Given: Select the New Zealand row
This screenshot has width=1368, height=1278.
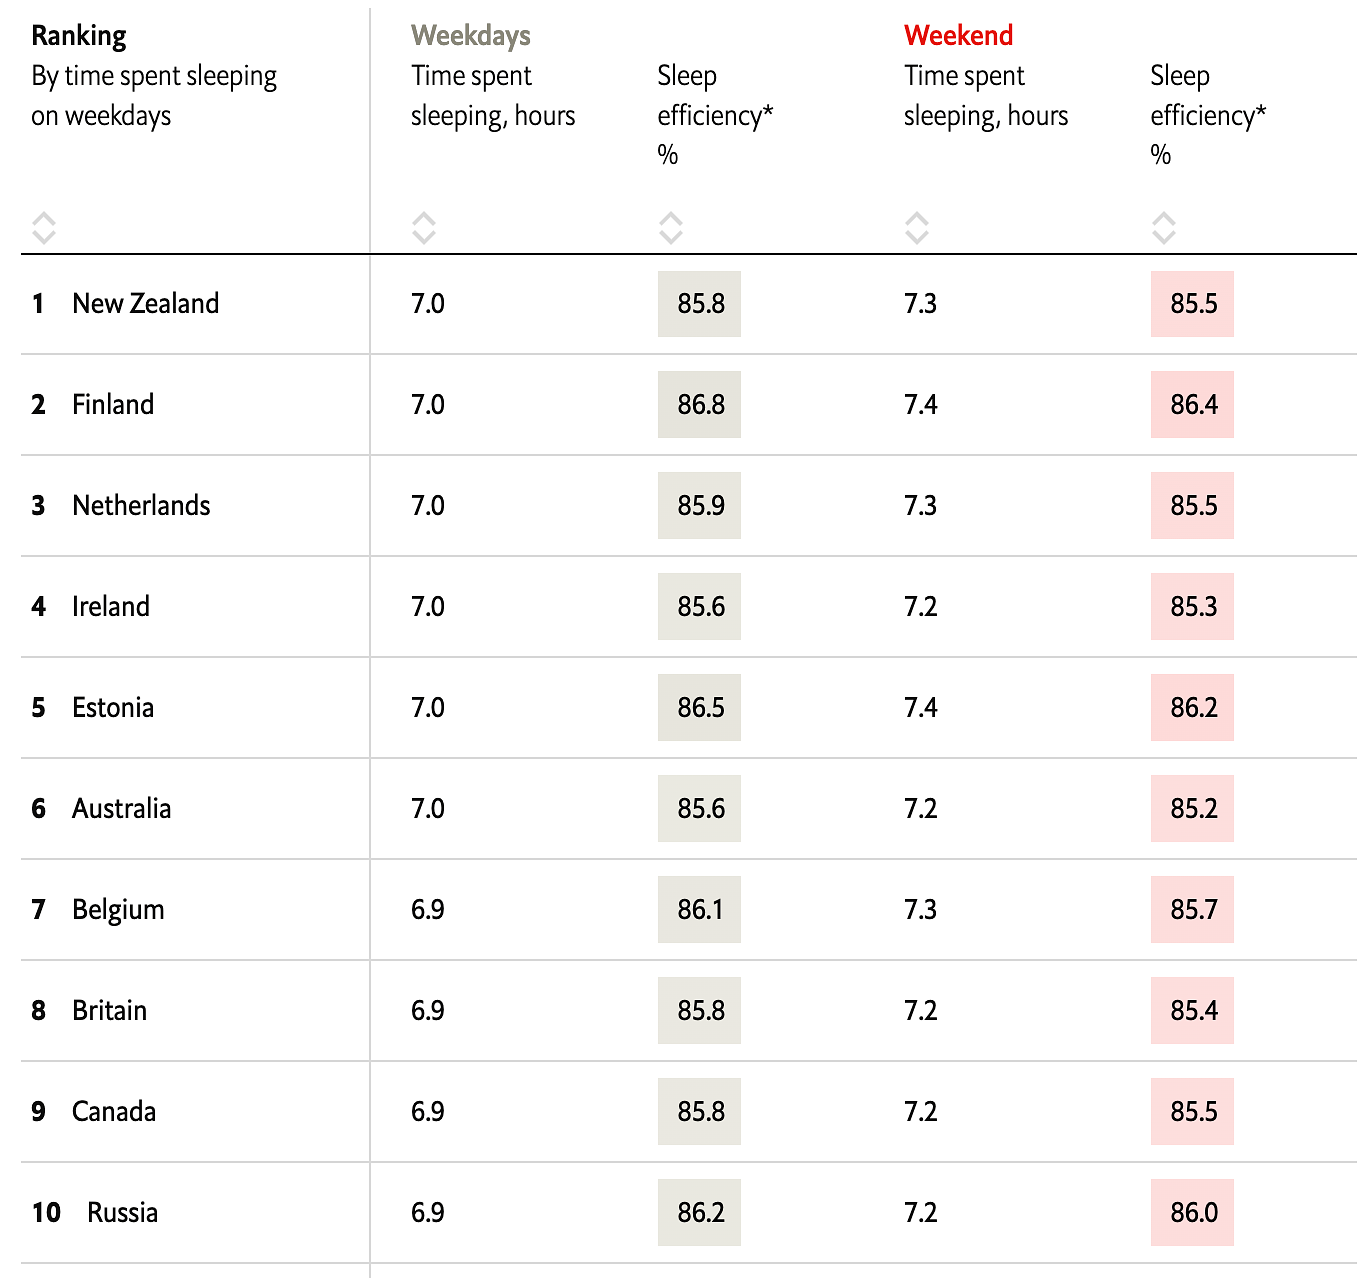Looking at the screenshot, I should [x=145, y=304].
